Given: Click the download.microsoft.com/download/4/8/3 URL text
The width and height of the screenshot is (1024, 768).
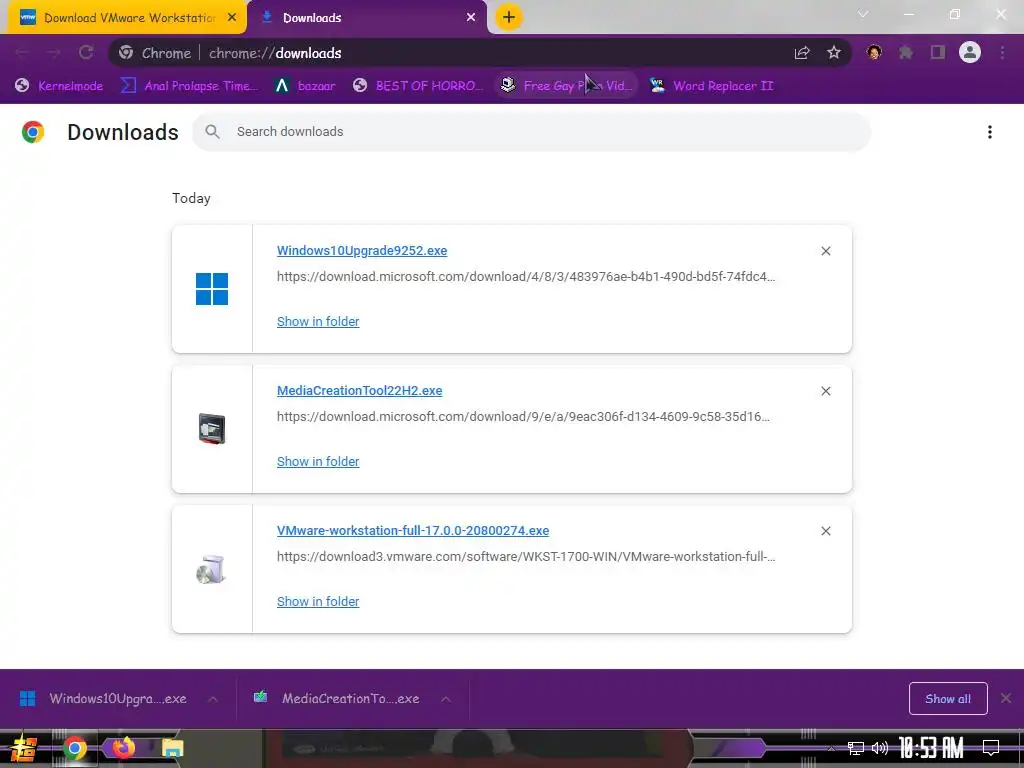Looking at the screenshot, I should click(x=526, y=277).
